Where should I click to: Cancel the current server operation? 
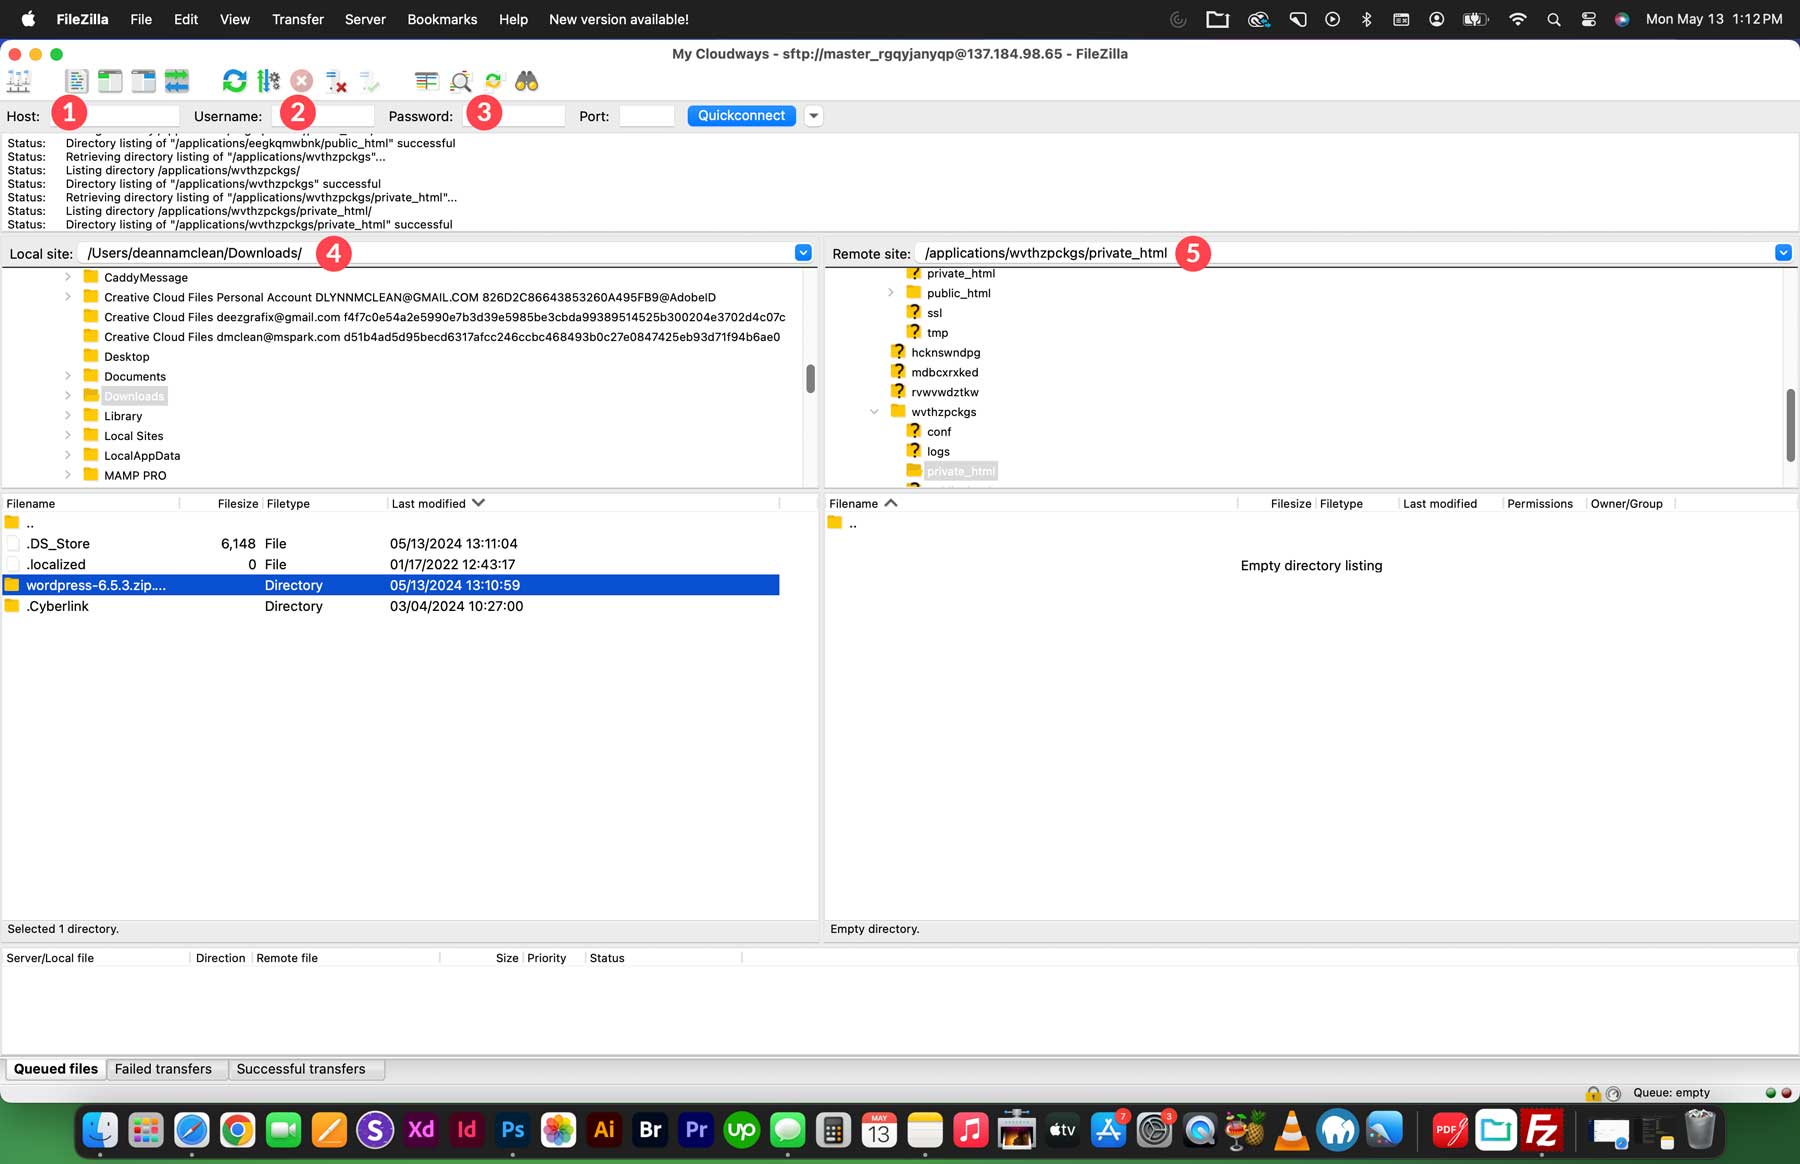pyautogui.click(x=301, y=81)
